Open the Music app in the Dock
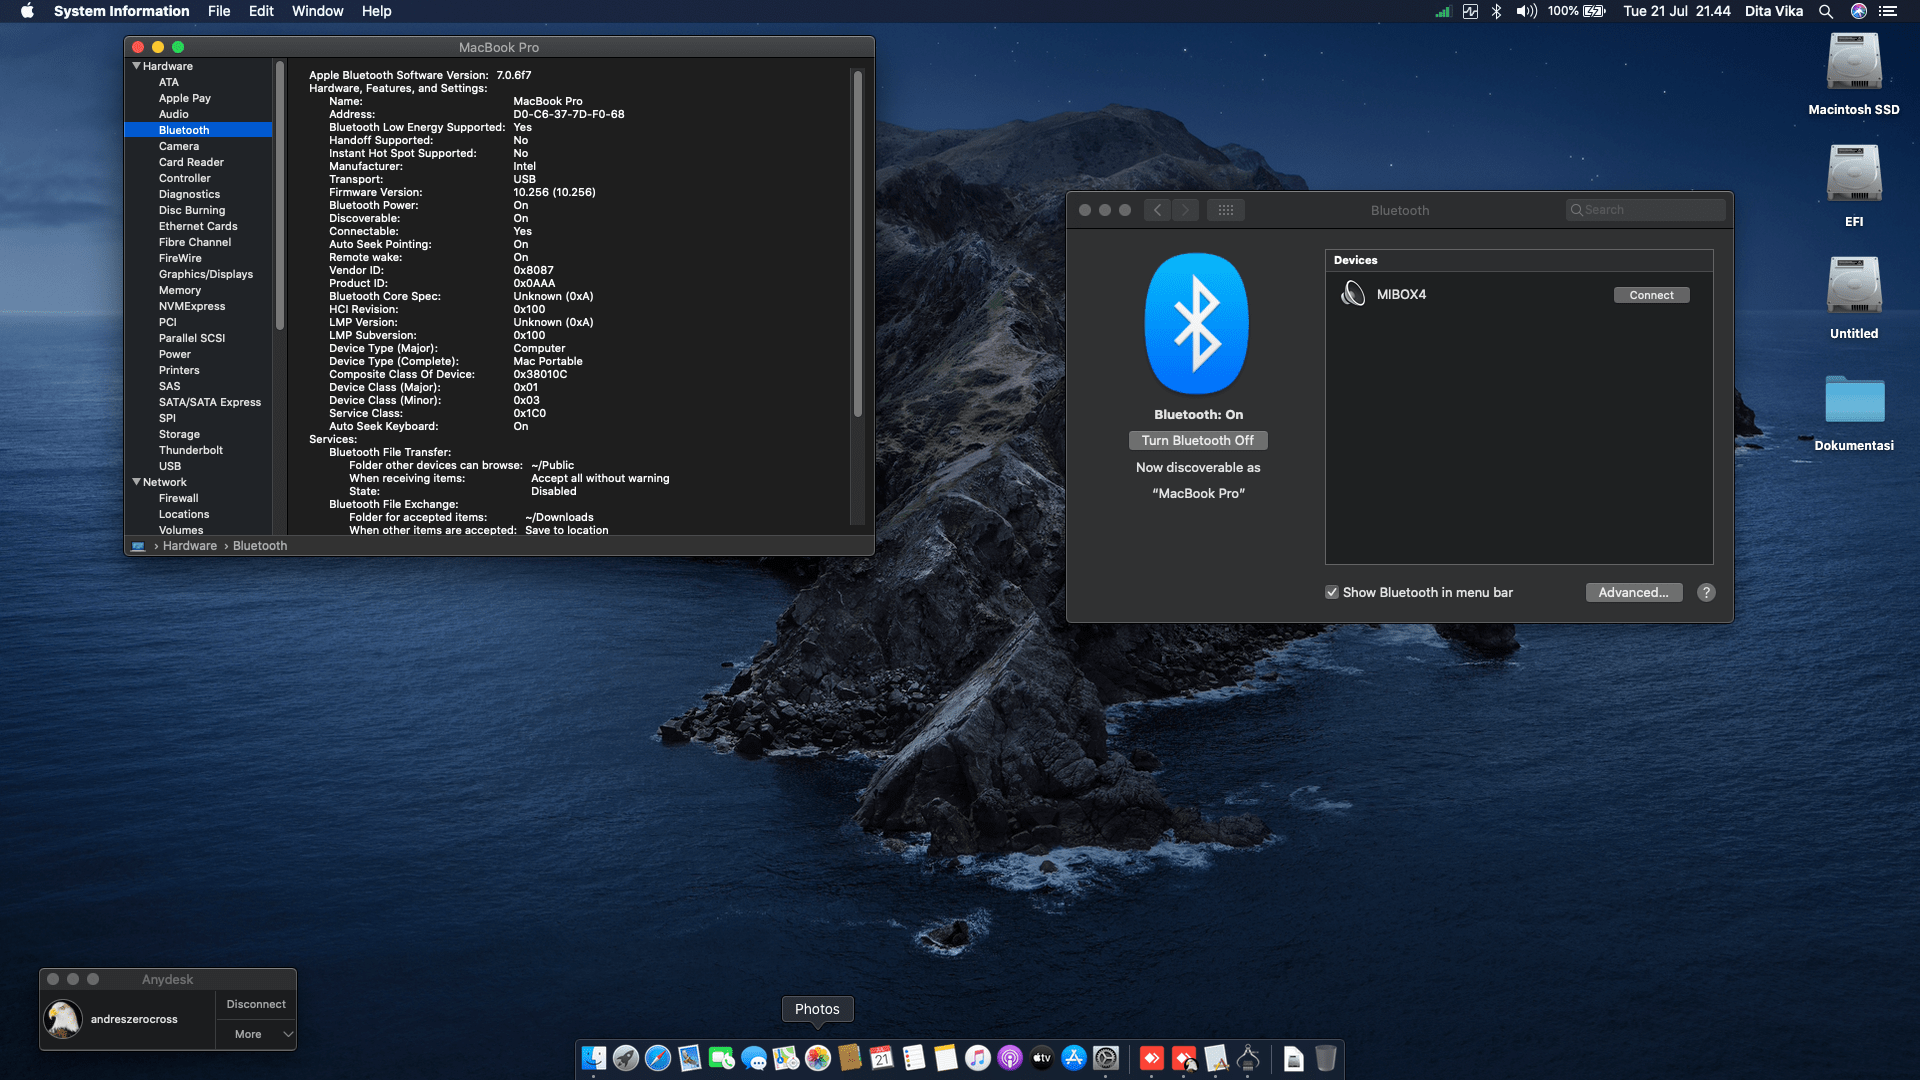This screenshot has height=1080, width=1920. [978, 1058]
